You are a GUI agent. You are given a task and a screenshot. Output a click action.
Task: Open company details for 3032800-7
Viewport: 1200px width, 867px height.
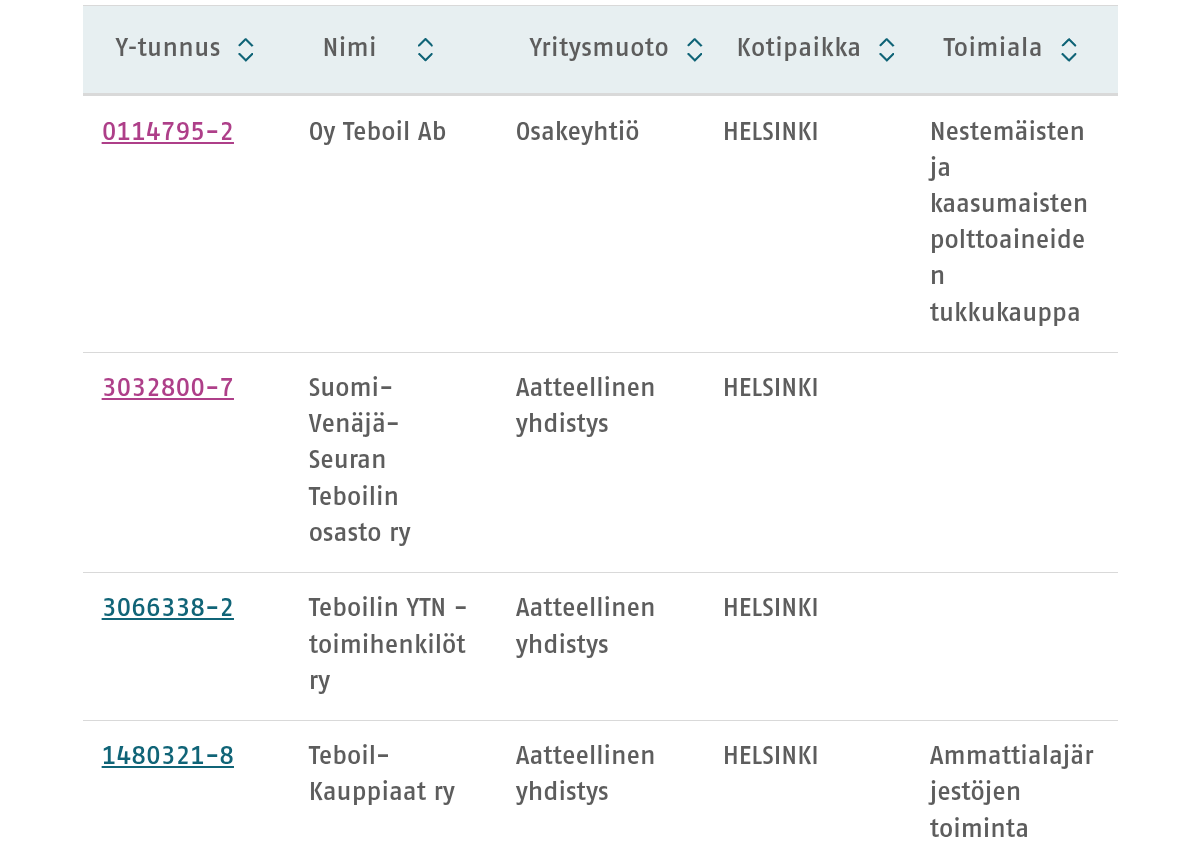(x=168, y=388)
